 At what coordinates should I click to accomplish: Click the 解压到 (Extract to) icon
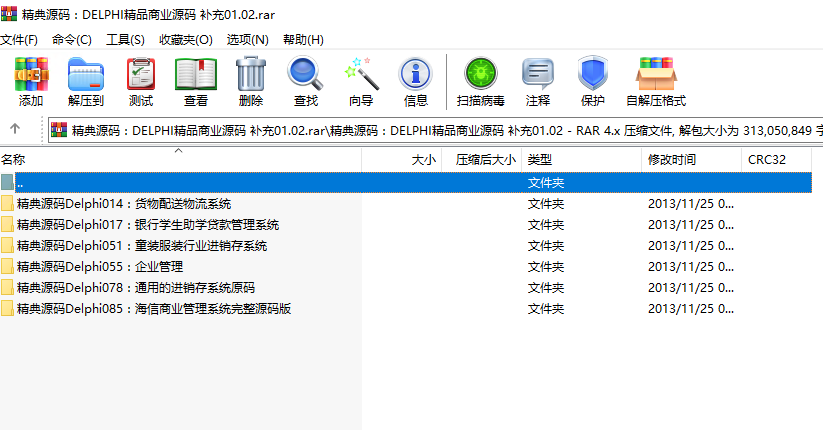point(86,74)
